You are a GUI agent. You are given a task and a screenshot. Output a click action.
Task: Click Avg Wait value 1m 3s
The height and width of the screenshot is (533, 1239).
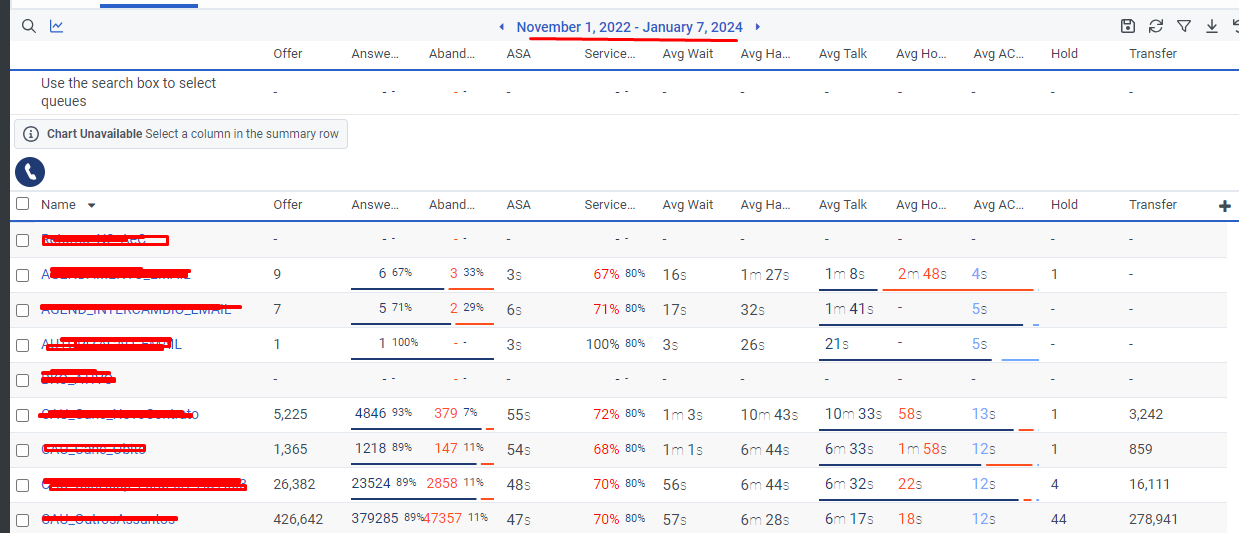click(x=683, y=414)
